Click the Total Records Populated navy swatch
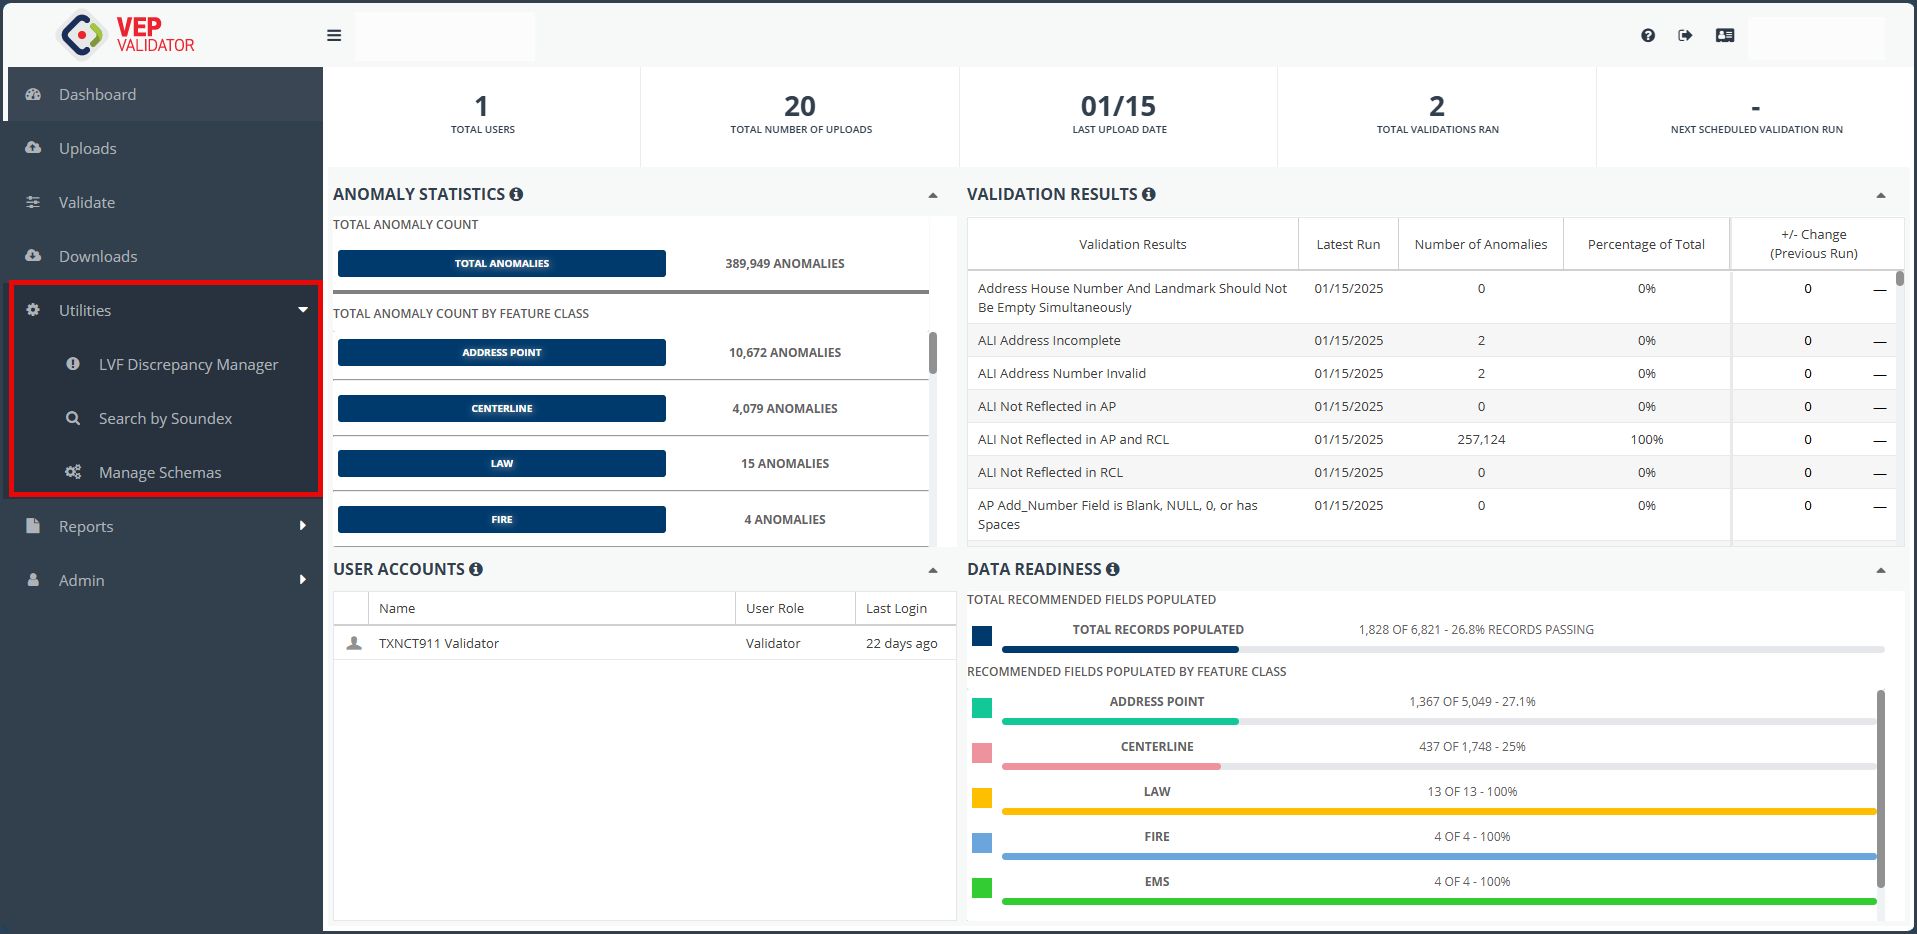The width and height of the screenshot is (1917, 934). 982,636
